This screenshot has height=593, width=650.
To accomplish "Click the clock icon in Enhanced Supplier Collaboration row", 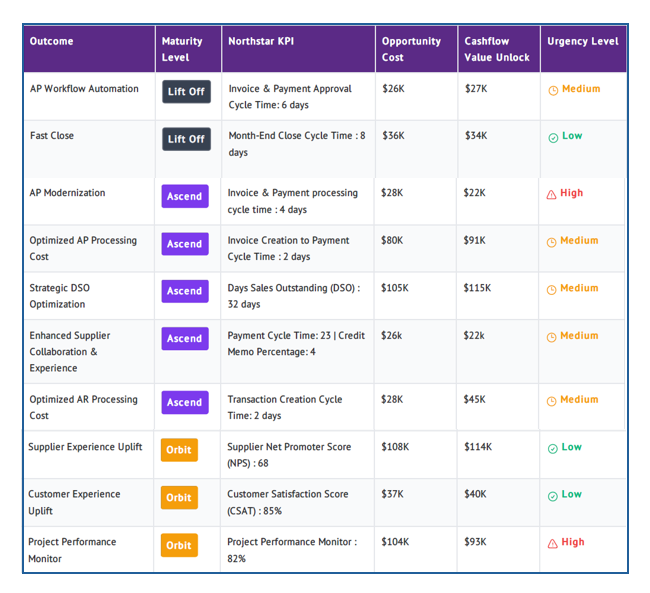I will point(551,337).
